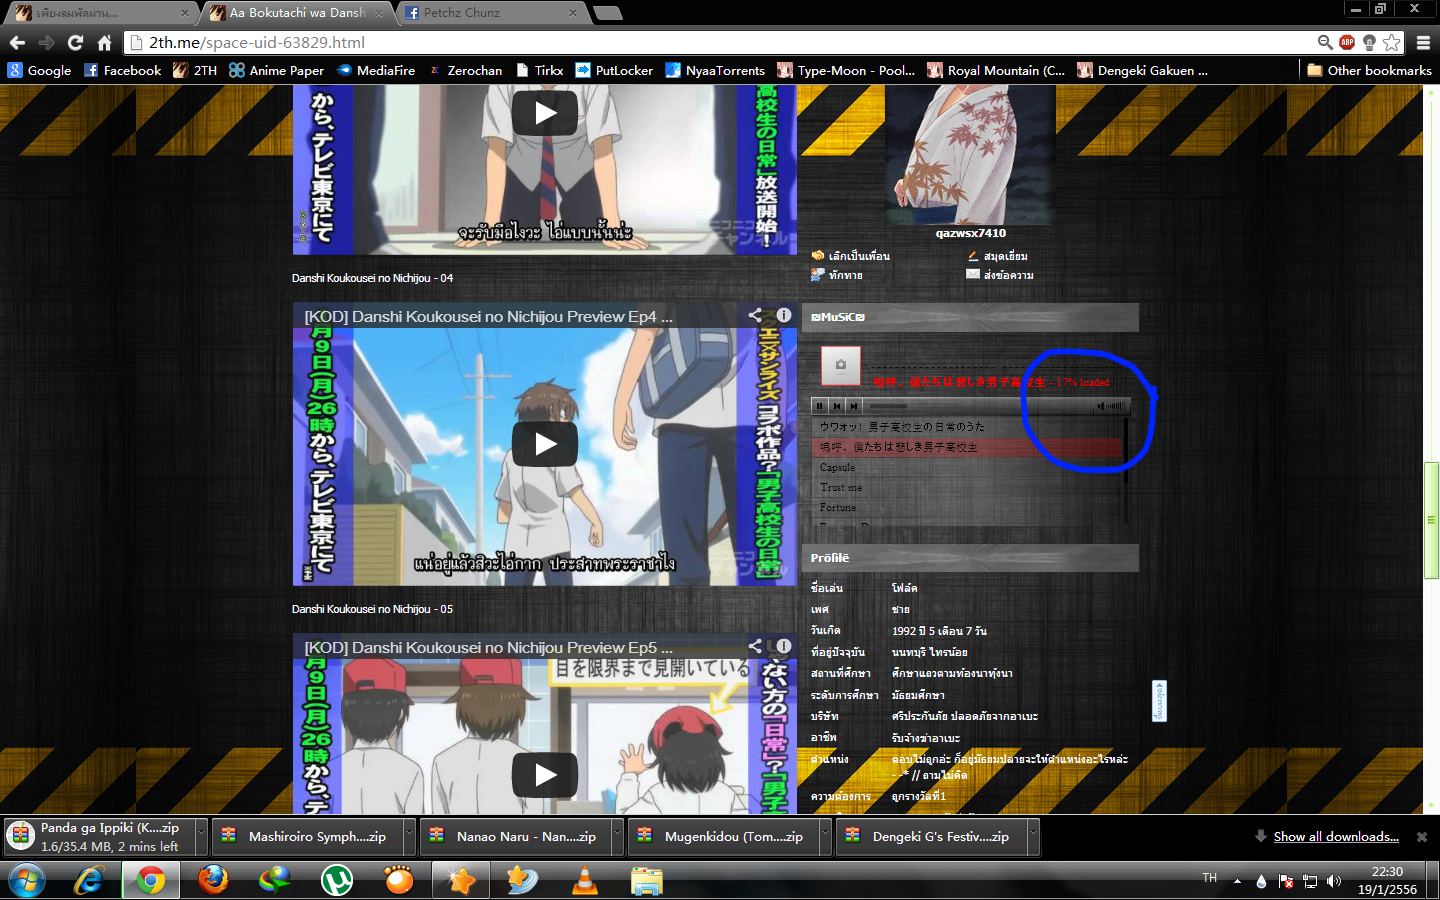Open the Other bookmarks folder
This screenshot has width=1440, height=900.
[x=1369, y=70]
